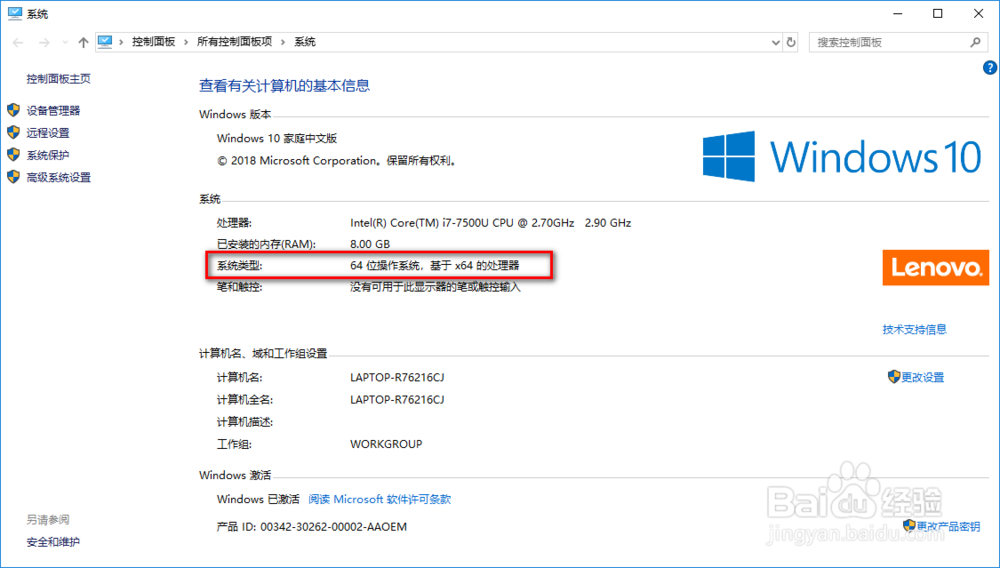The height and width of the screenshot is (568, 1000).
Task: Close the 系统 window
Action: click(978, 13)
